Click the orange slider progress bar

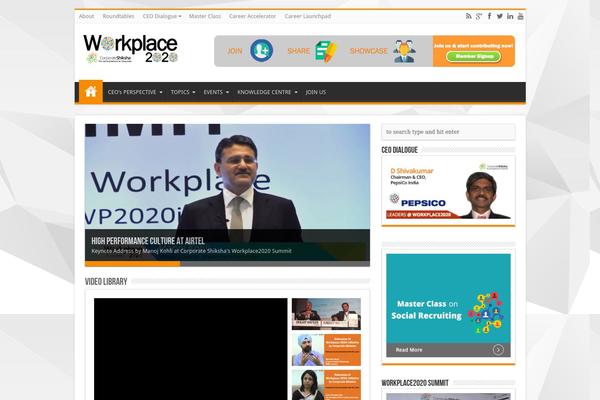[x=132, y=264]
